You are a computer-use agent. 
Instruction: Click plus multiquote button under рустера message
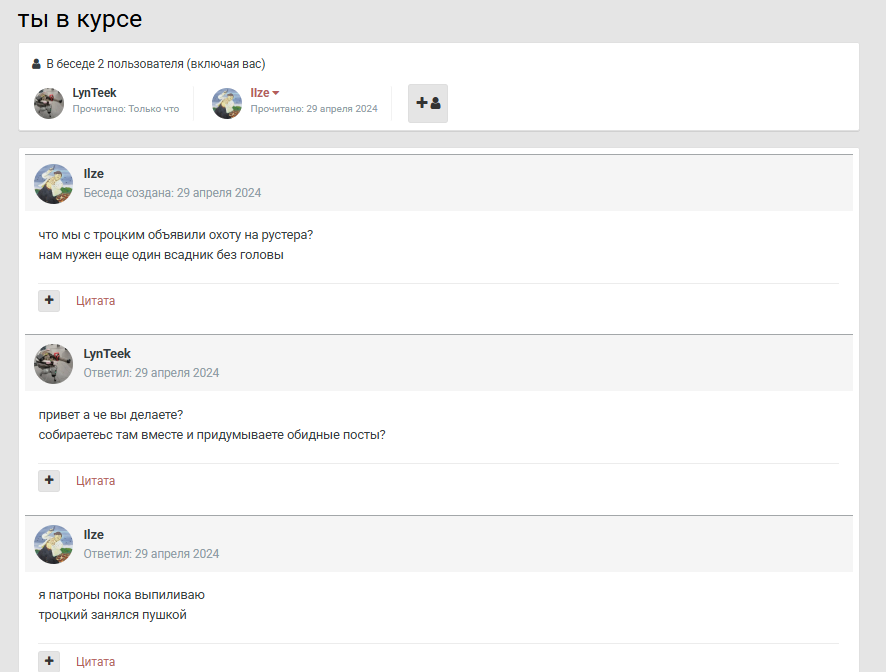[49, 301]
